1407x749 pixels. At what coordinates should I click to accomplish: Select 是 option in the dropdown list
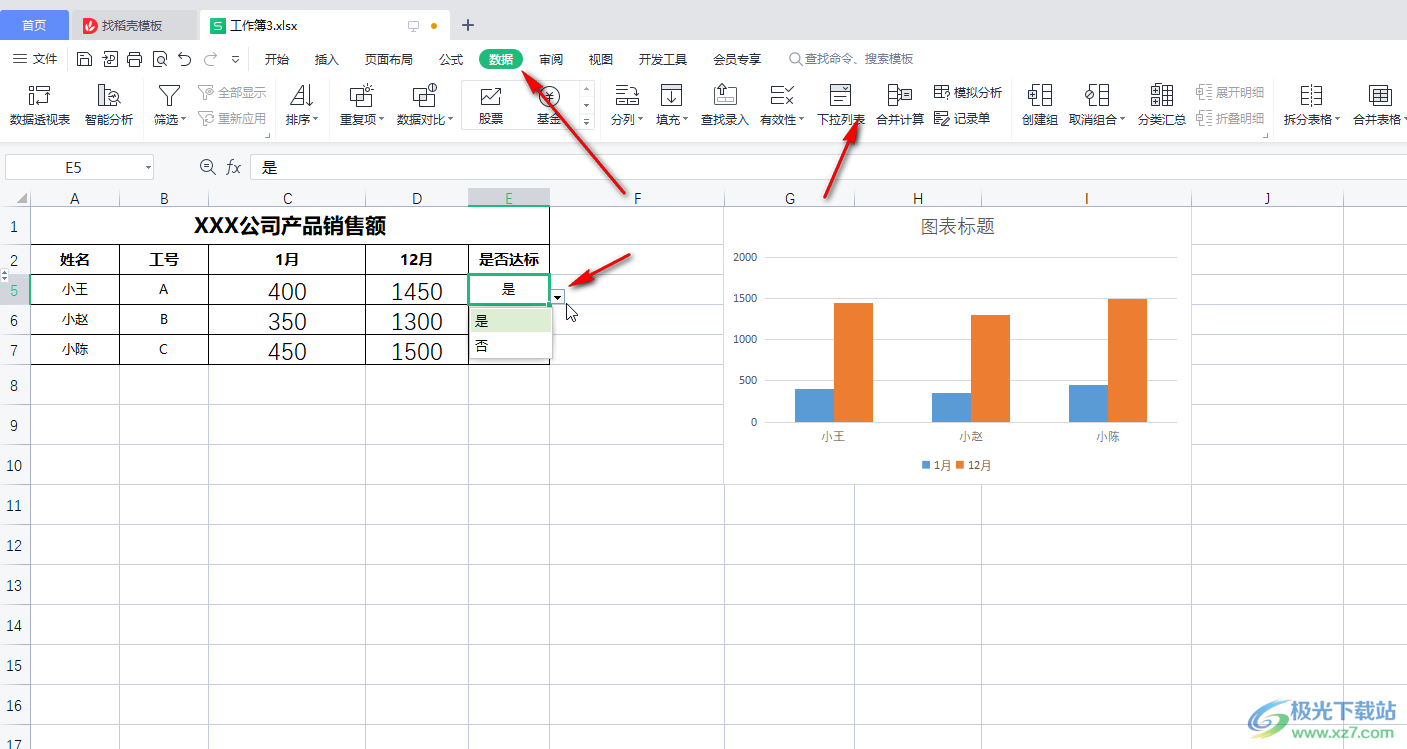511,321
